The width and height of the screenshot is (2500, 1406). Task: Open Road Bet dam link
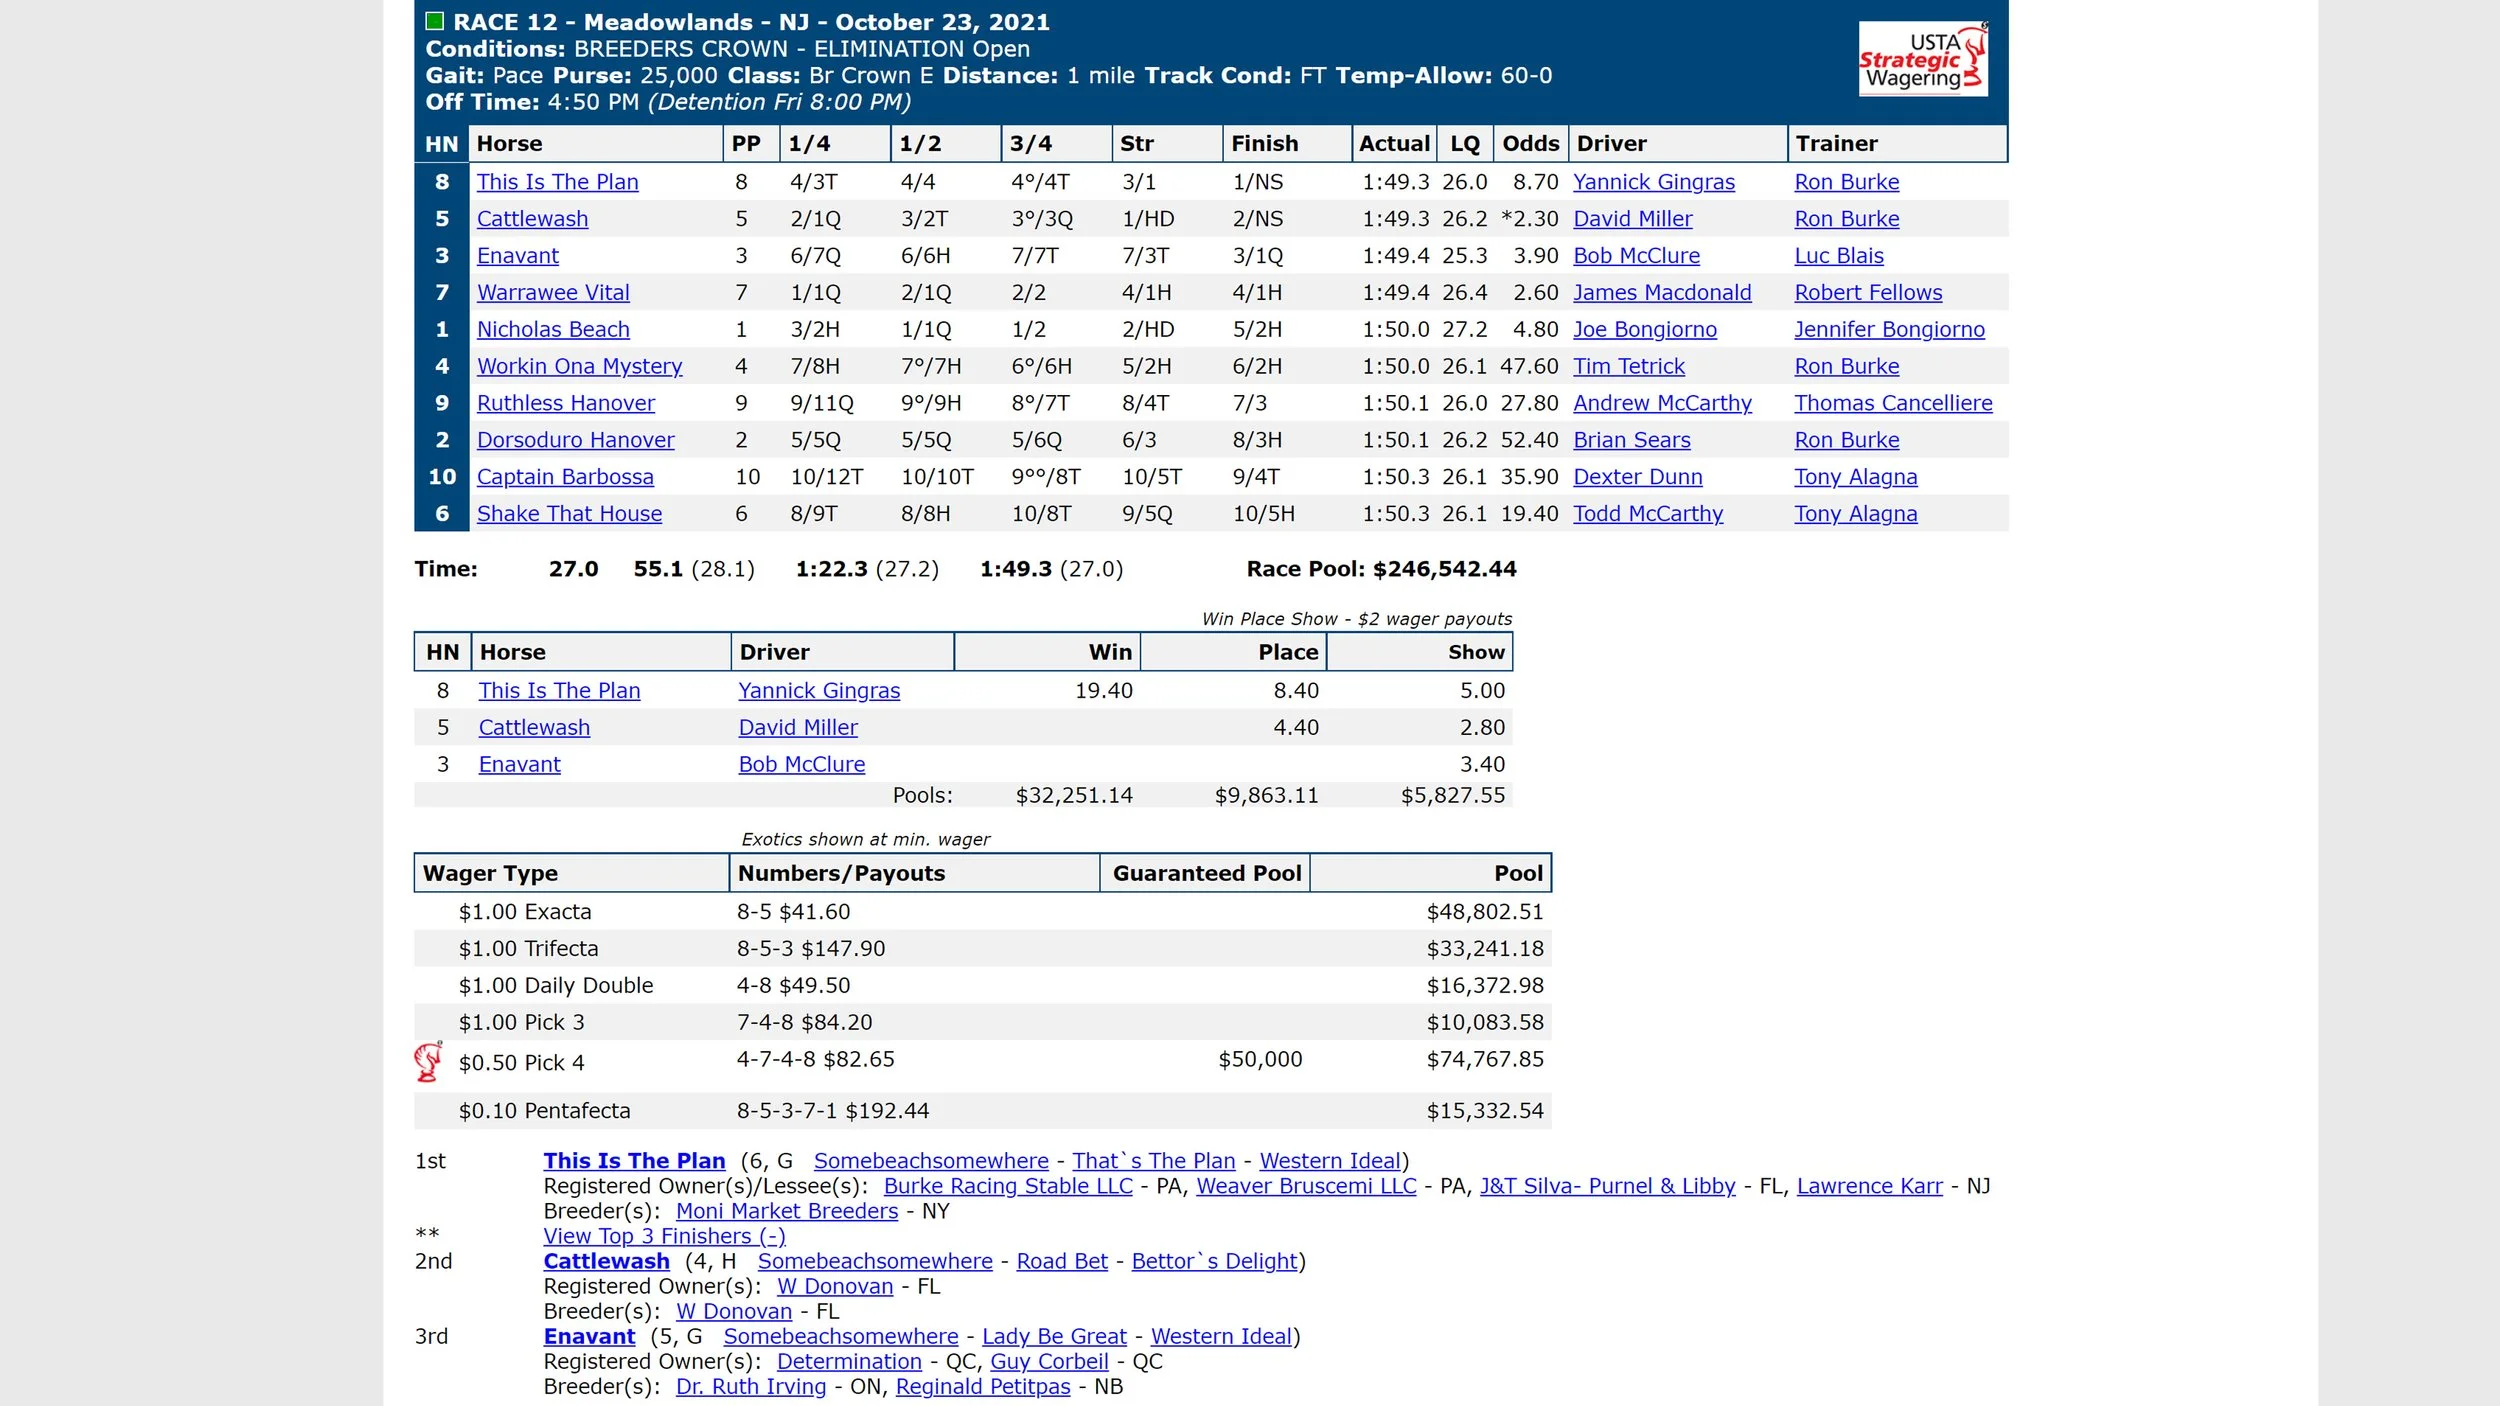tap(1062, 1262)
